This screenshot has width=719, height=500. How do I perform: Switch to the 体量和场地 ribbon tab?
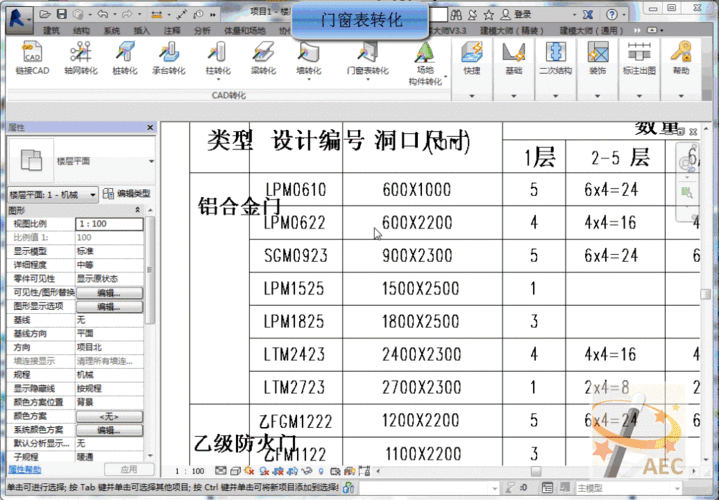pos(244,31)
